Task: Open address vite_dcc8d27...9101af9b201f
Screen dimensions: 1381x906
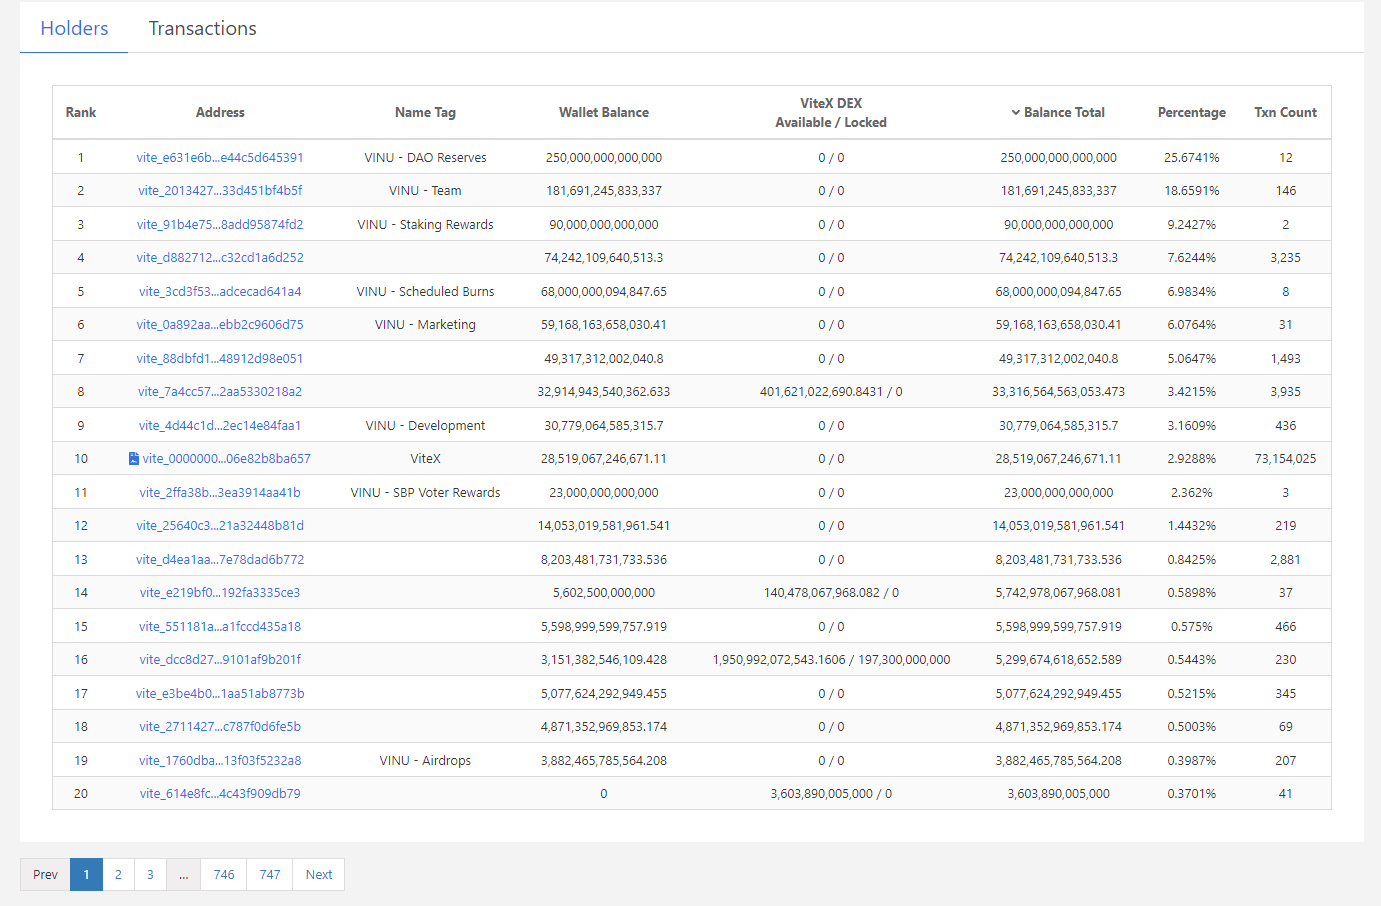Action: point(220,660)
